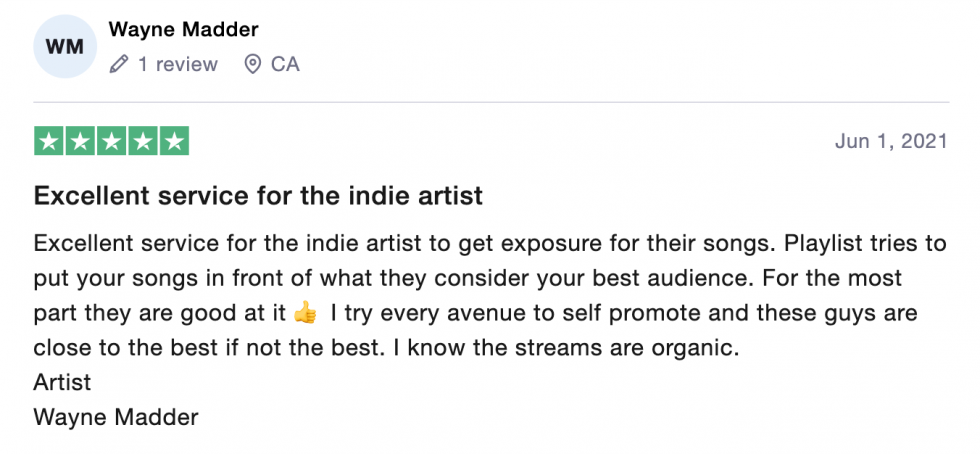Click the fifth green star
Screen dimensions: 980x454
pos(174,141)
